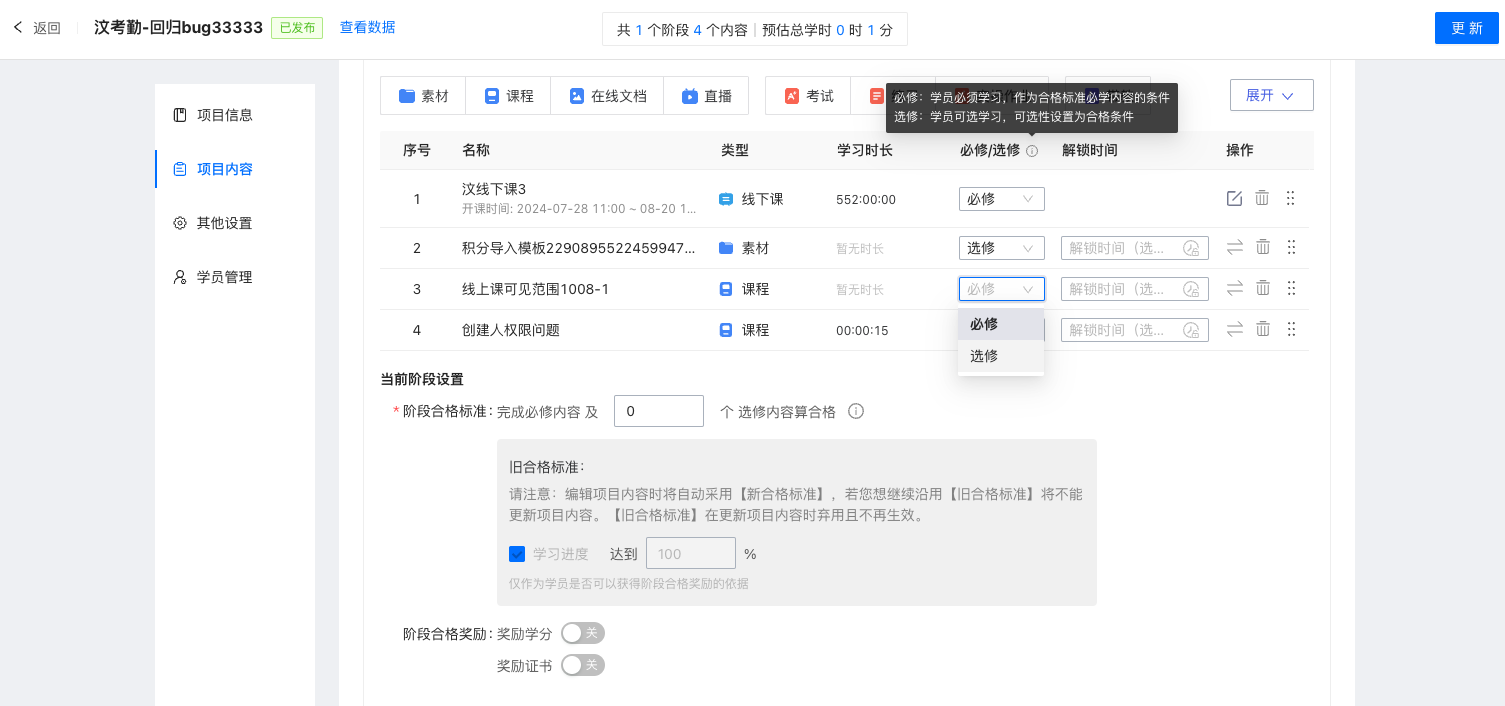Close the open dropdown for 线上课可见范围1008-1
Screen dimensions: 1505x706
point(1001,289)
